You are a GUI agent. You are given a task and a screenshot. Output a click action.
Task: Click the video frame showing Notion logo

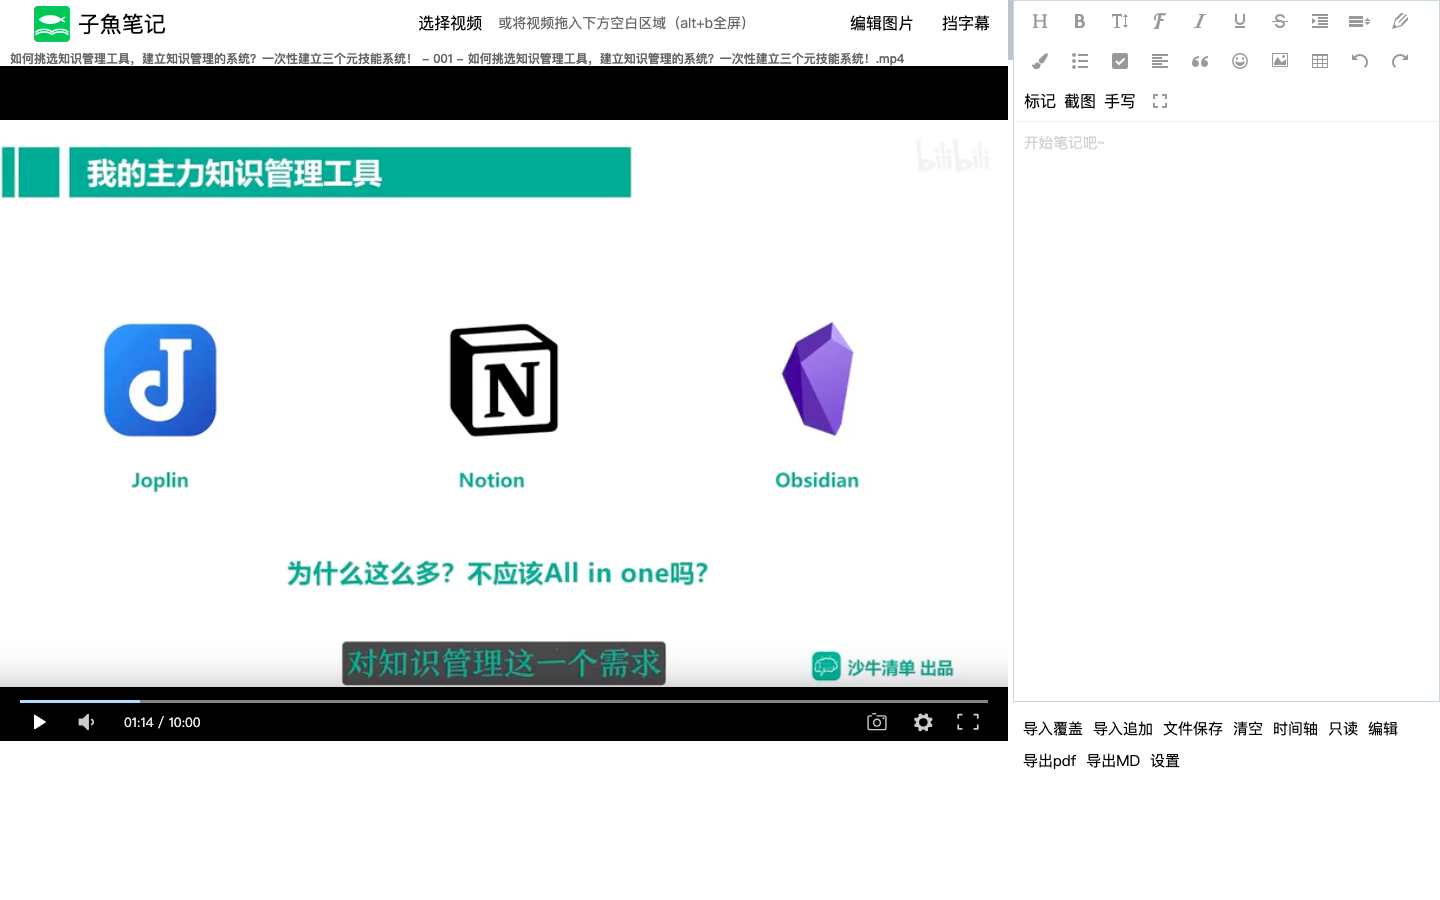(504, 380)
